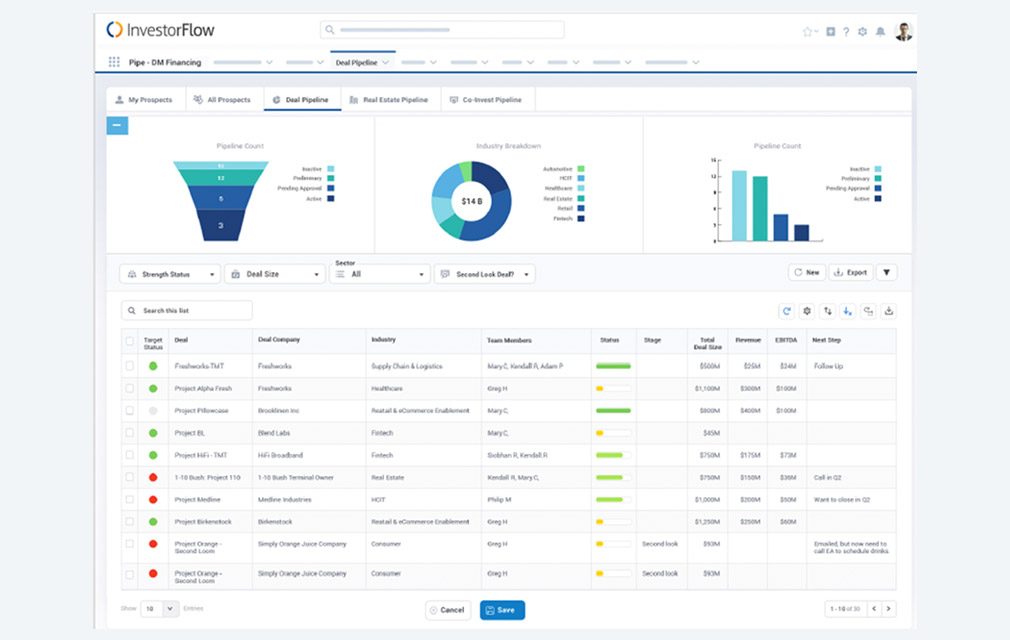1010x640 pixels.
Task: Click the download/export icon above the deal table
Action: tap(889, 311)
